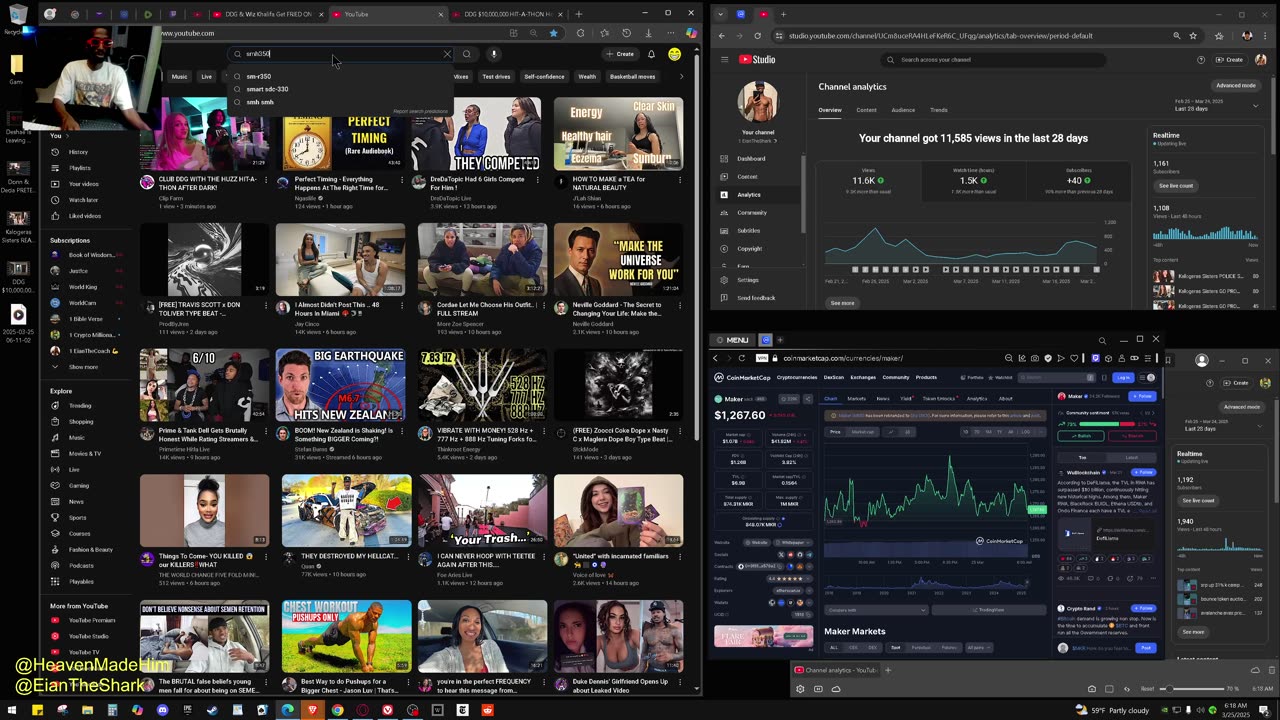Viewport: 1280px width, 720px height.
Task: Click the Opera search tabs magnifier icon
Action: 1102,340
